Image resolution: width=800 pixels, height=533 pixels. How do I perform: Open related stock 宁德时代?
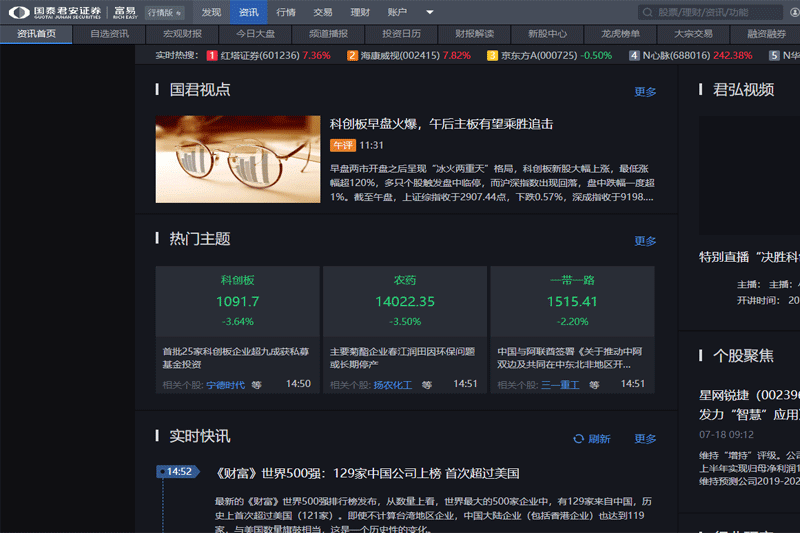click(x=226, y=385)
